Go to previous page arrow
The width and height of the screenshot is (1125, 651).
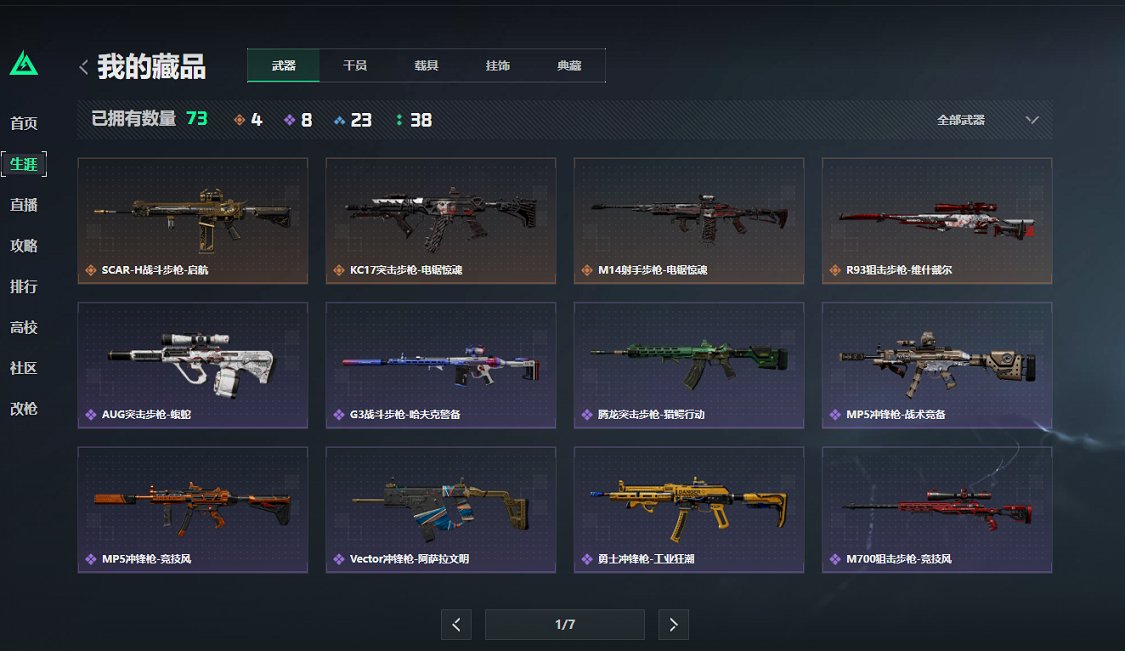click(x=456, y=624)
